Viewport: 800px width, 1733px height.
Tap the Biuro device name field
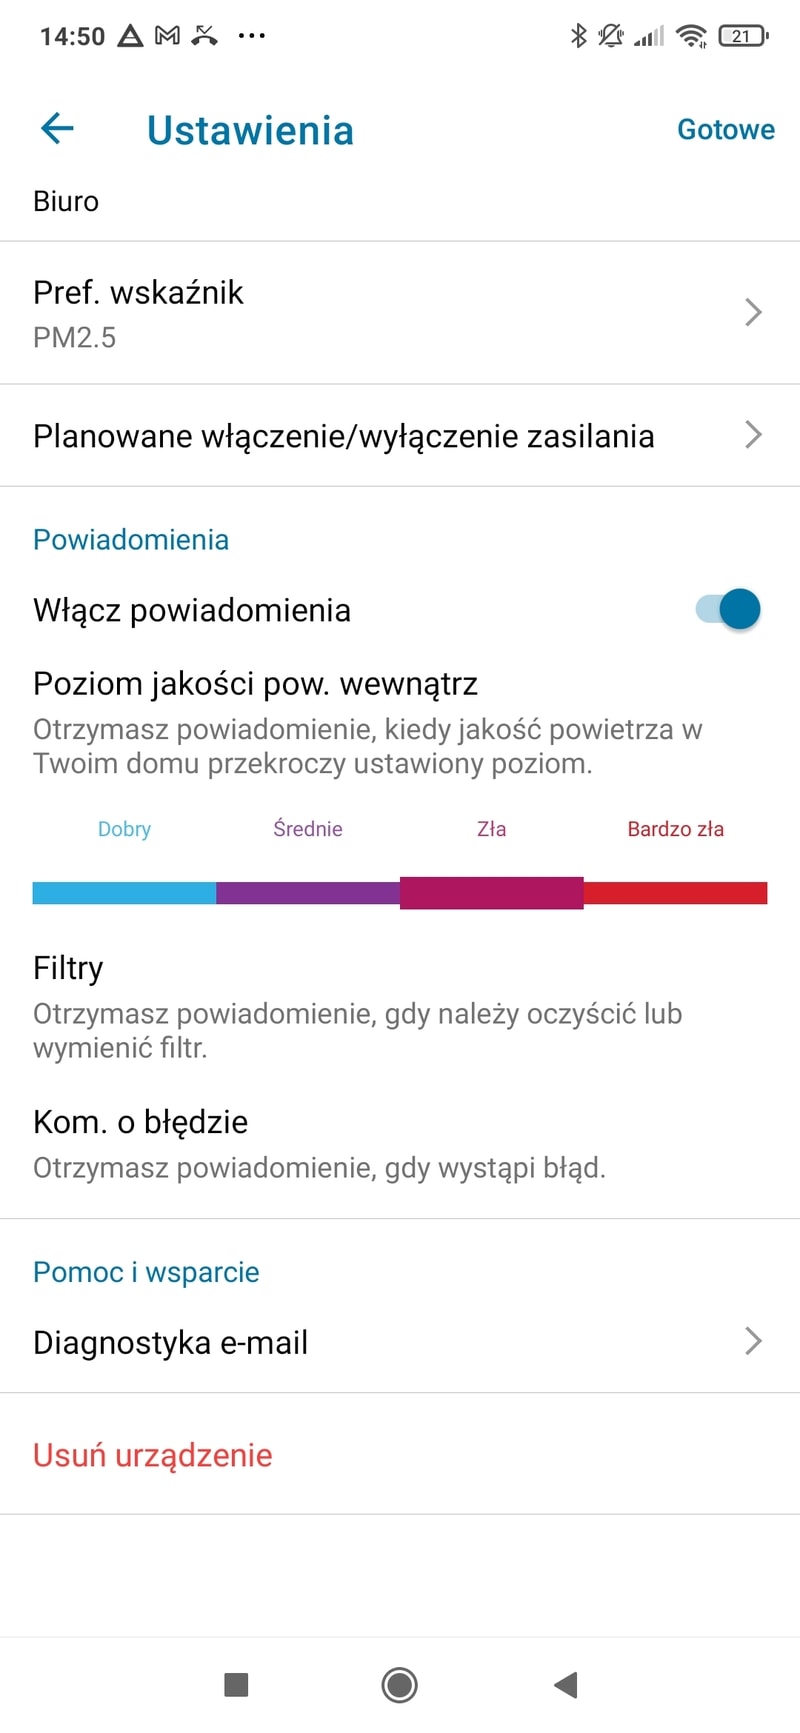click(66, 201)
